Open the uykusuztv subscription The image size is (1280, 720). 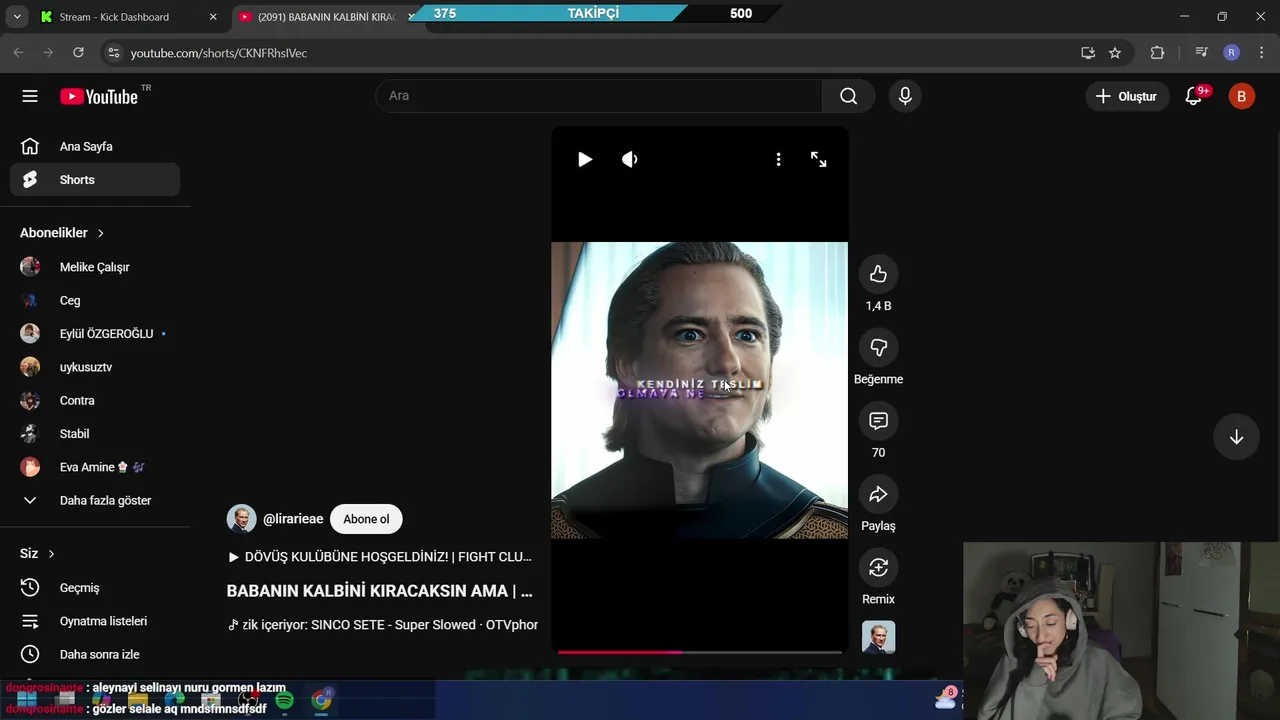95,367
